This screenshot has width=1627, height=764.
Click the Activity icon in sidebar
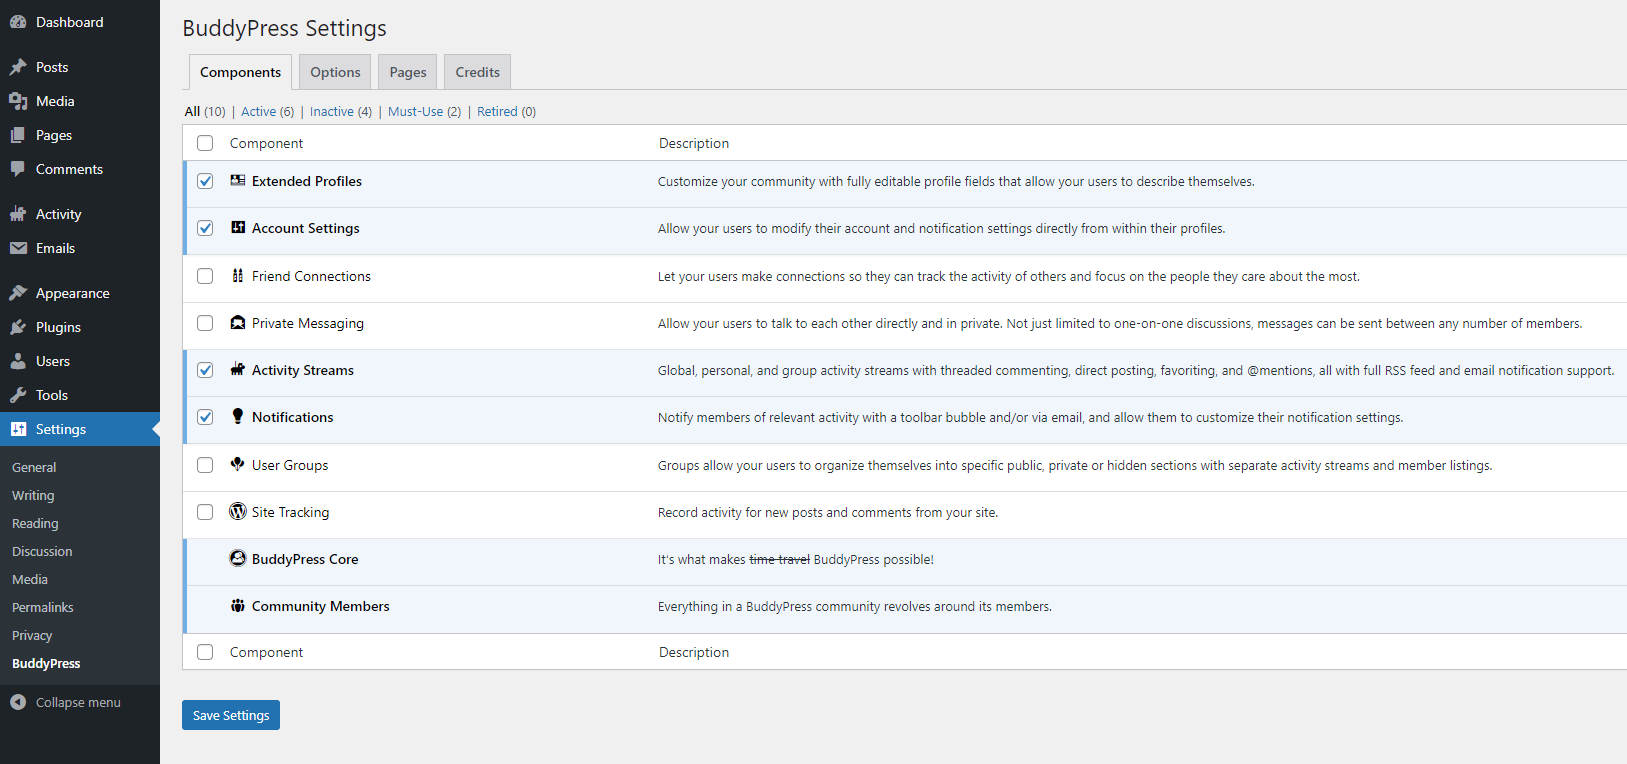click(x=18, y=214)
